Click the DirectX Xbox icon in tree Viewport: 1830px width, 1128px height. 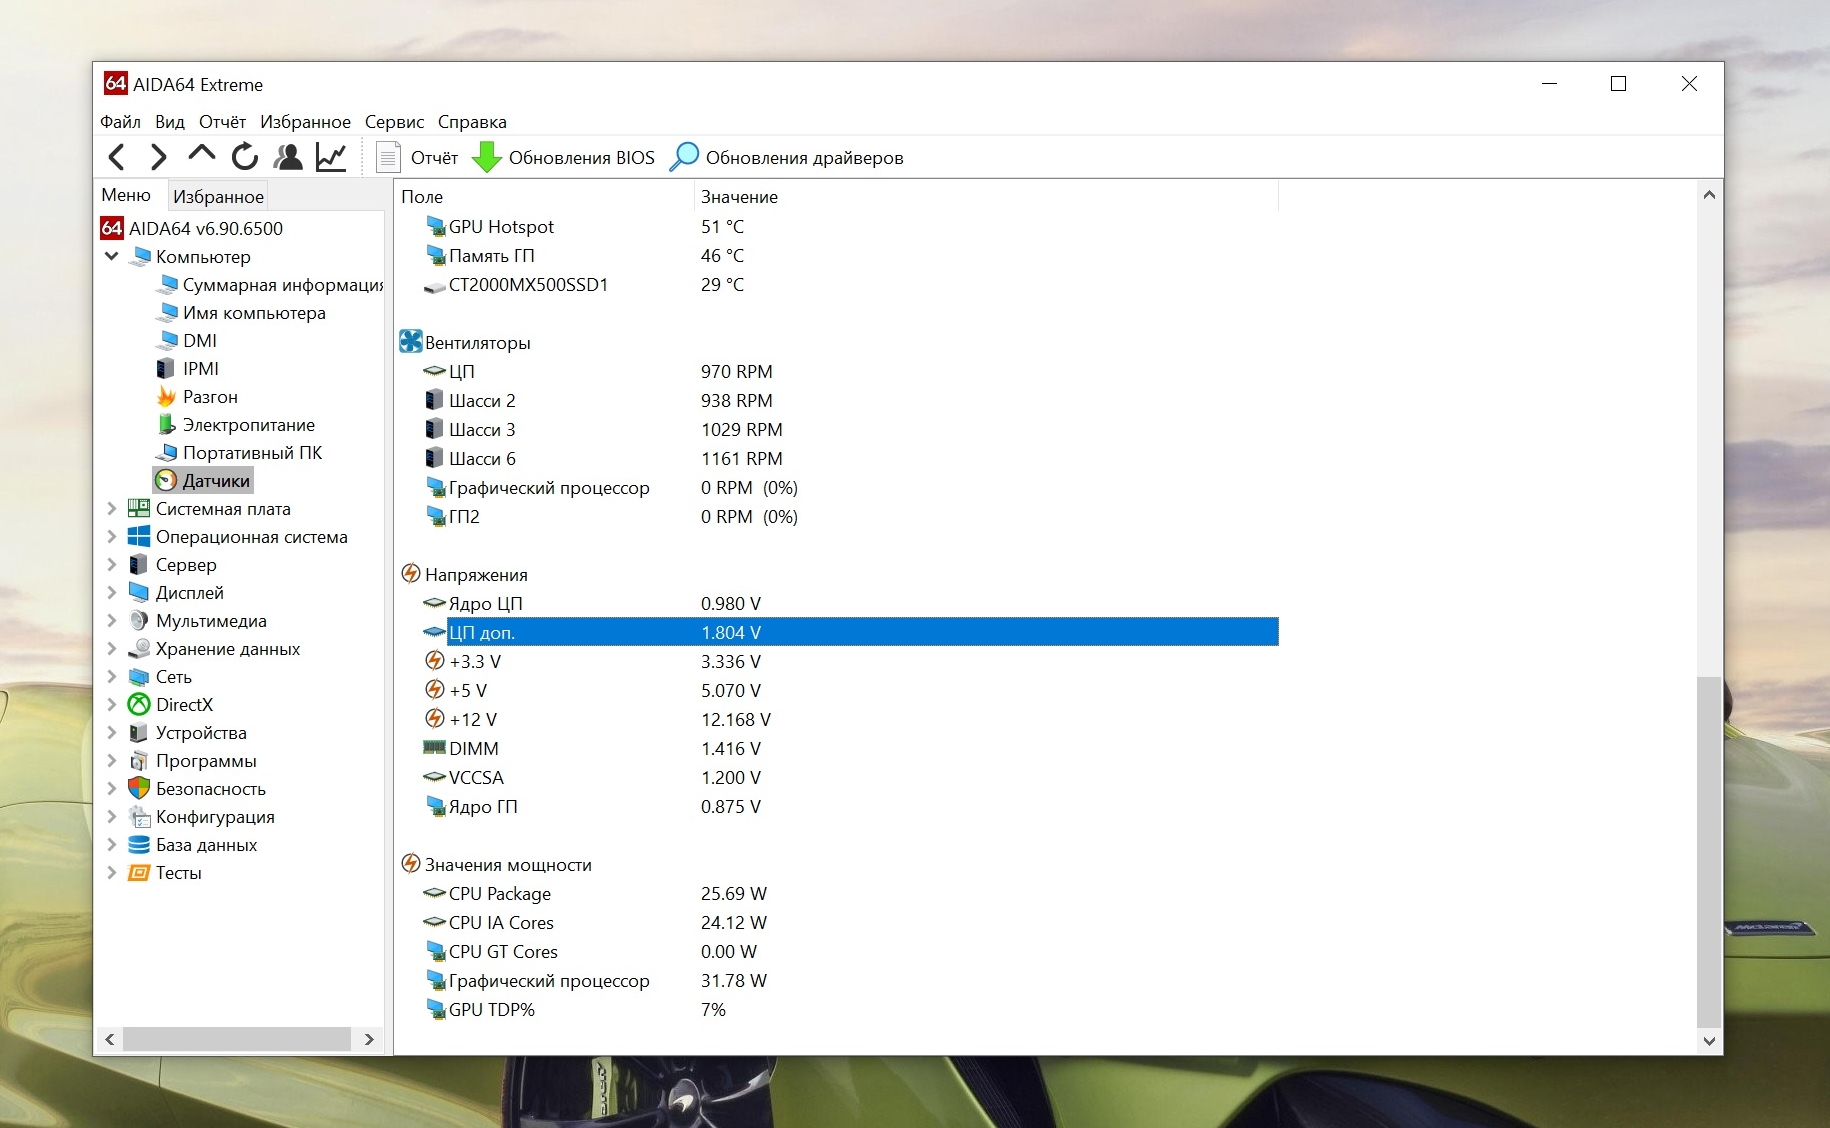pyautogui.click(x=139, y=705)
